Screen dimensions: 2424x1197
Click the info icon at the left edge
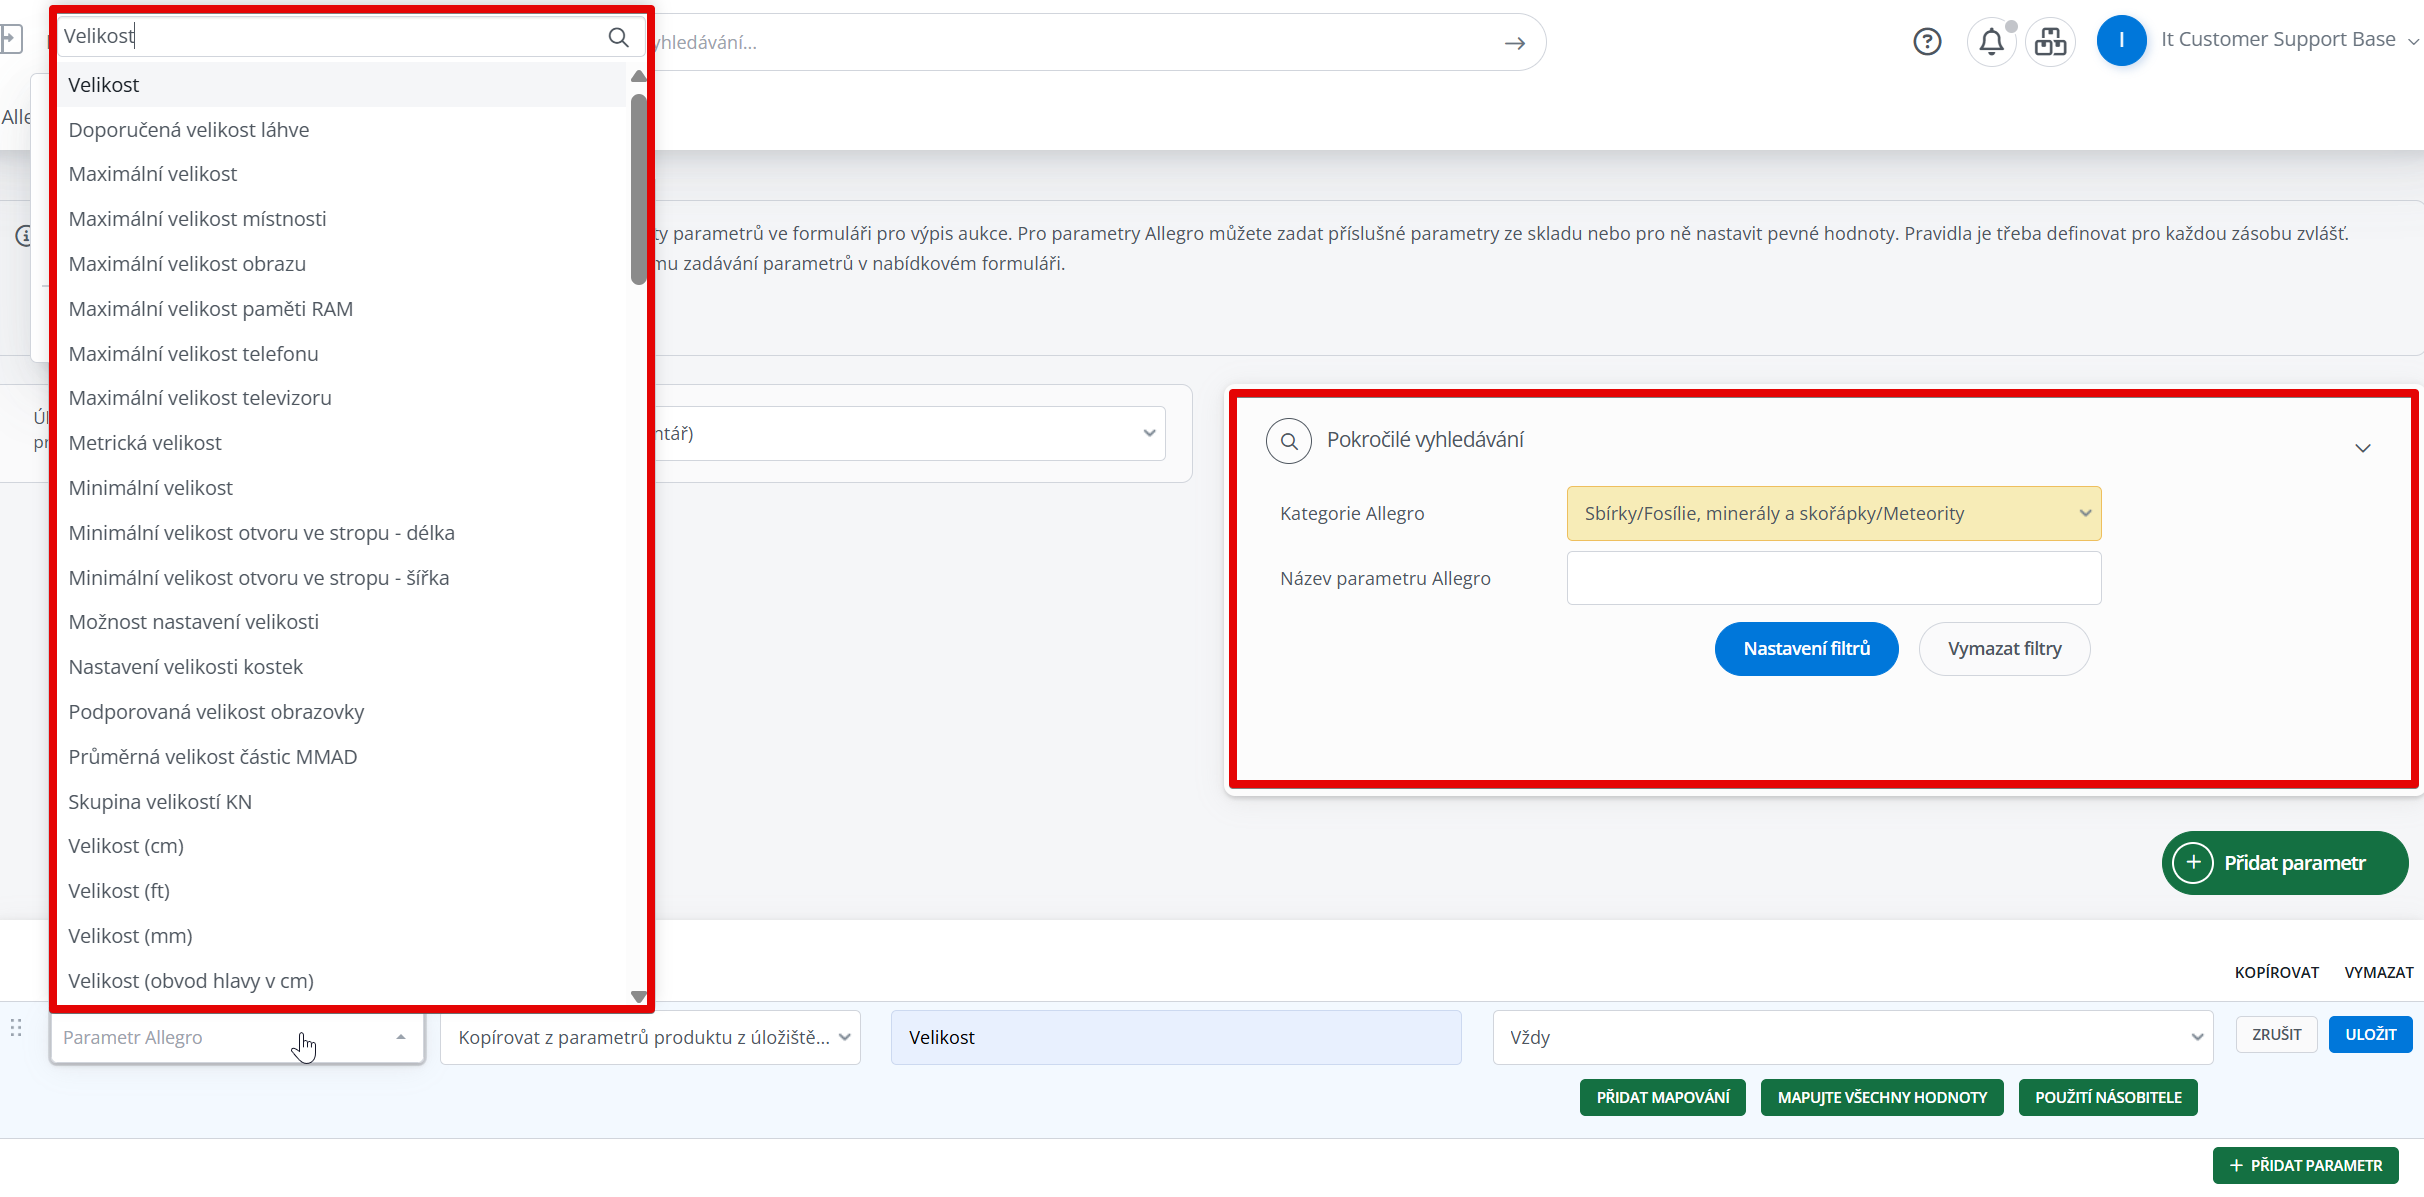pos(24,236)
